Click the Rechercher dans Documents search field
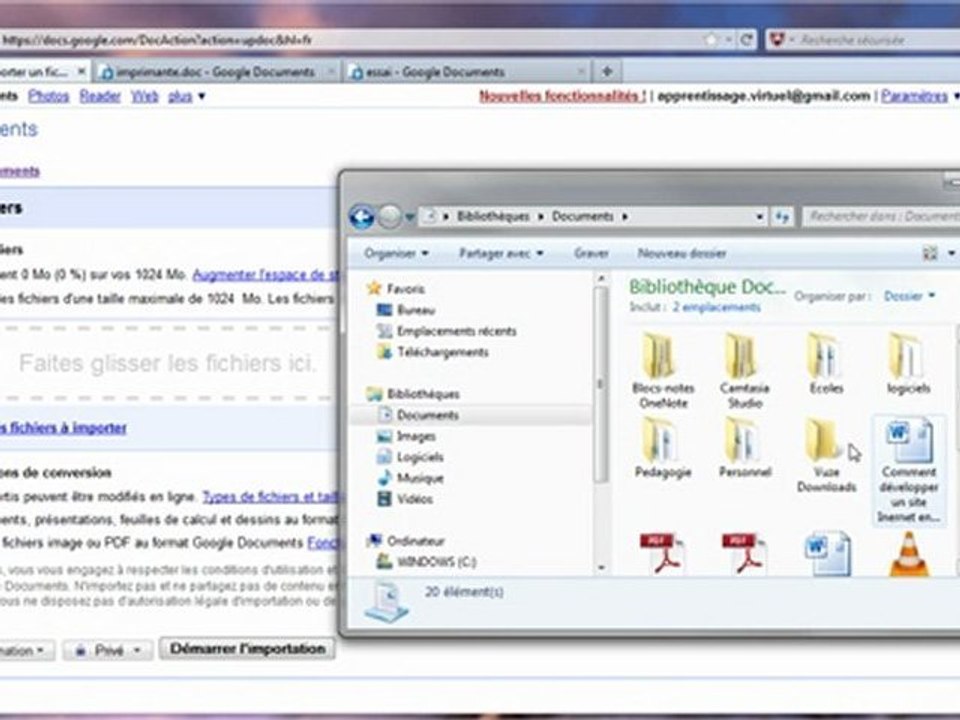This screenshot has width=960, height=720. click(880, 217)
